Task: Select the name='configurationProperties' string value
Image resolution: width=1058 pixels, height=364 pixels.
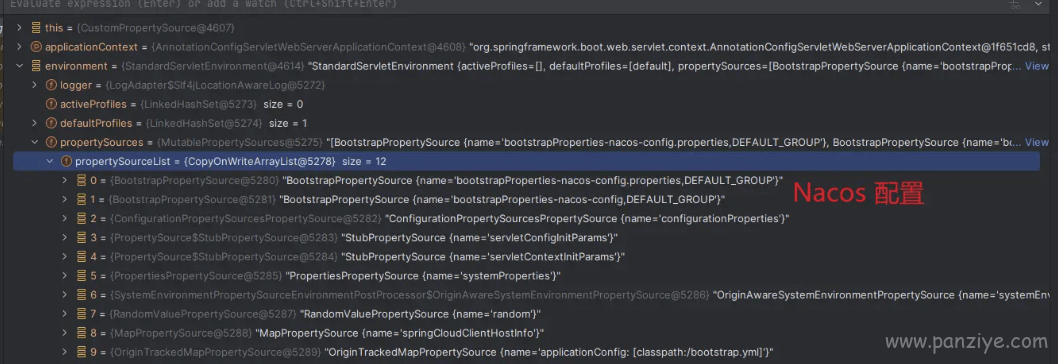Action: click(587, 219)
